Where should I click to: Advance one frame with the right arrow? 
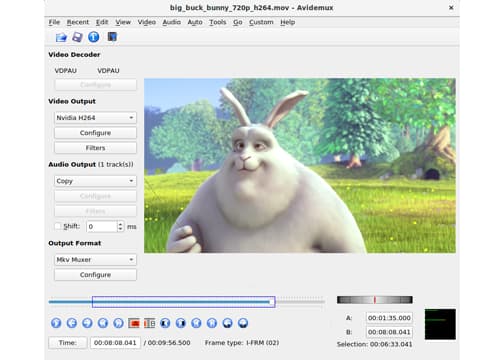87,323
